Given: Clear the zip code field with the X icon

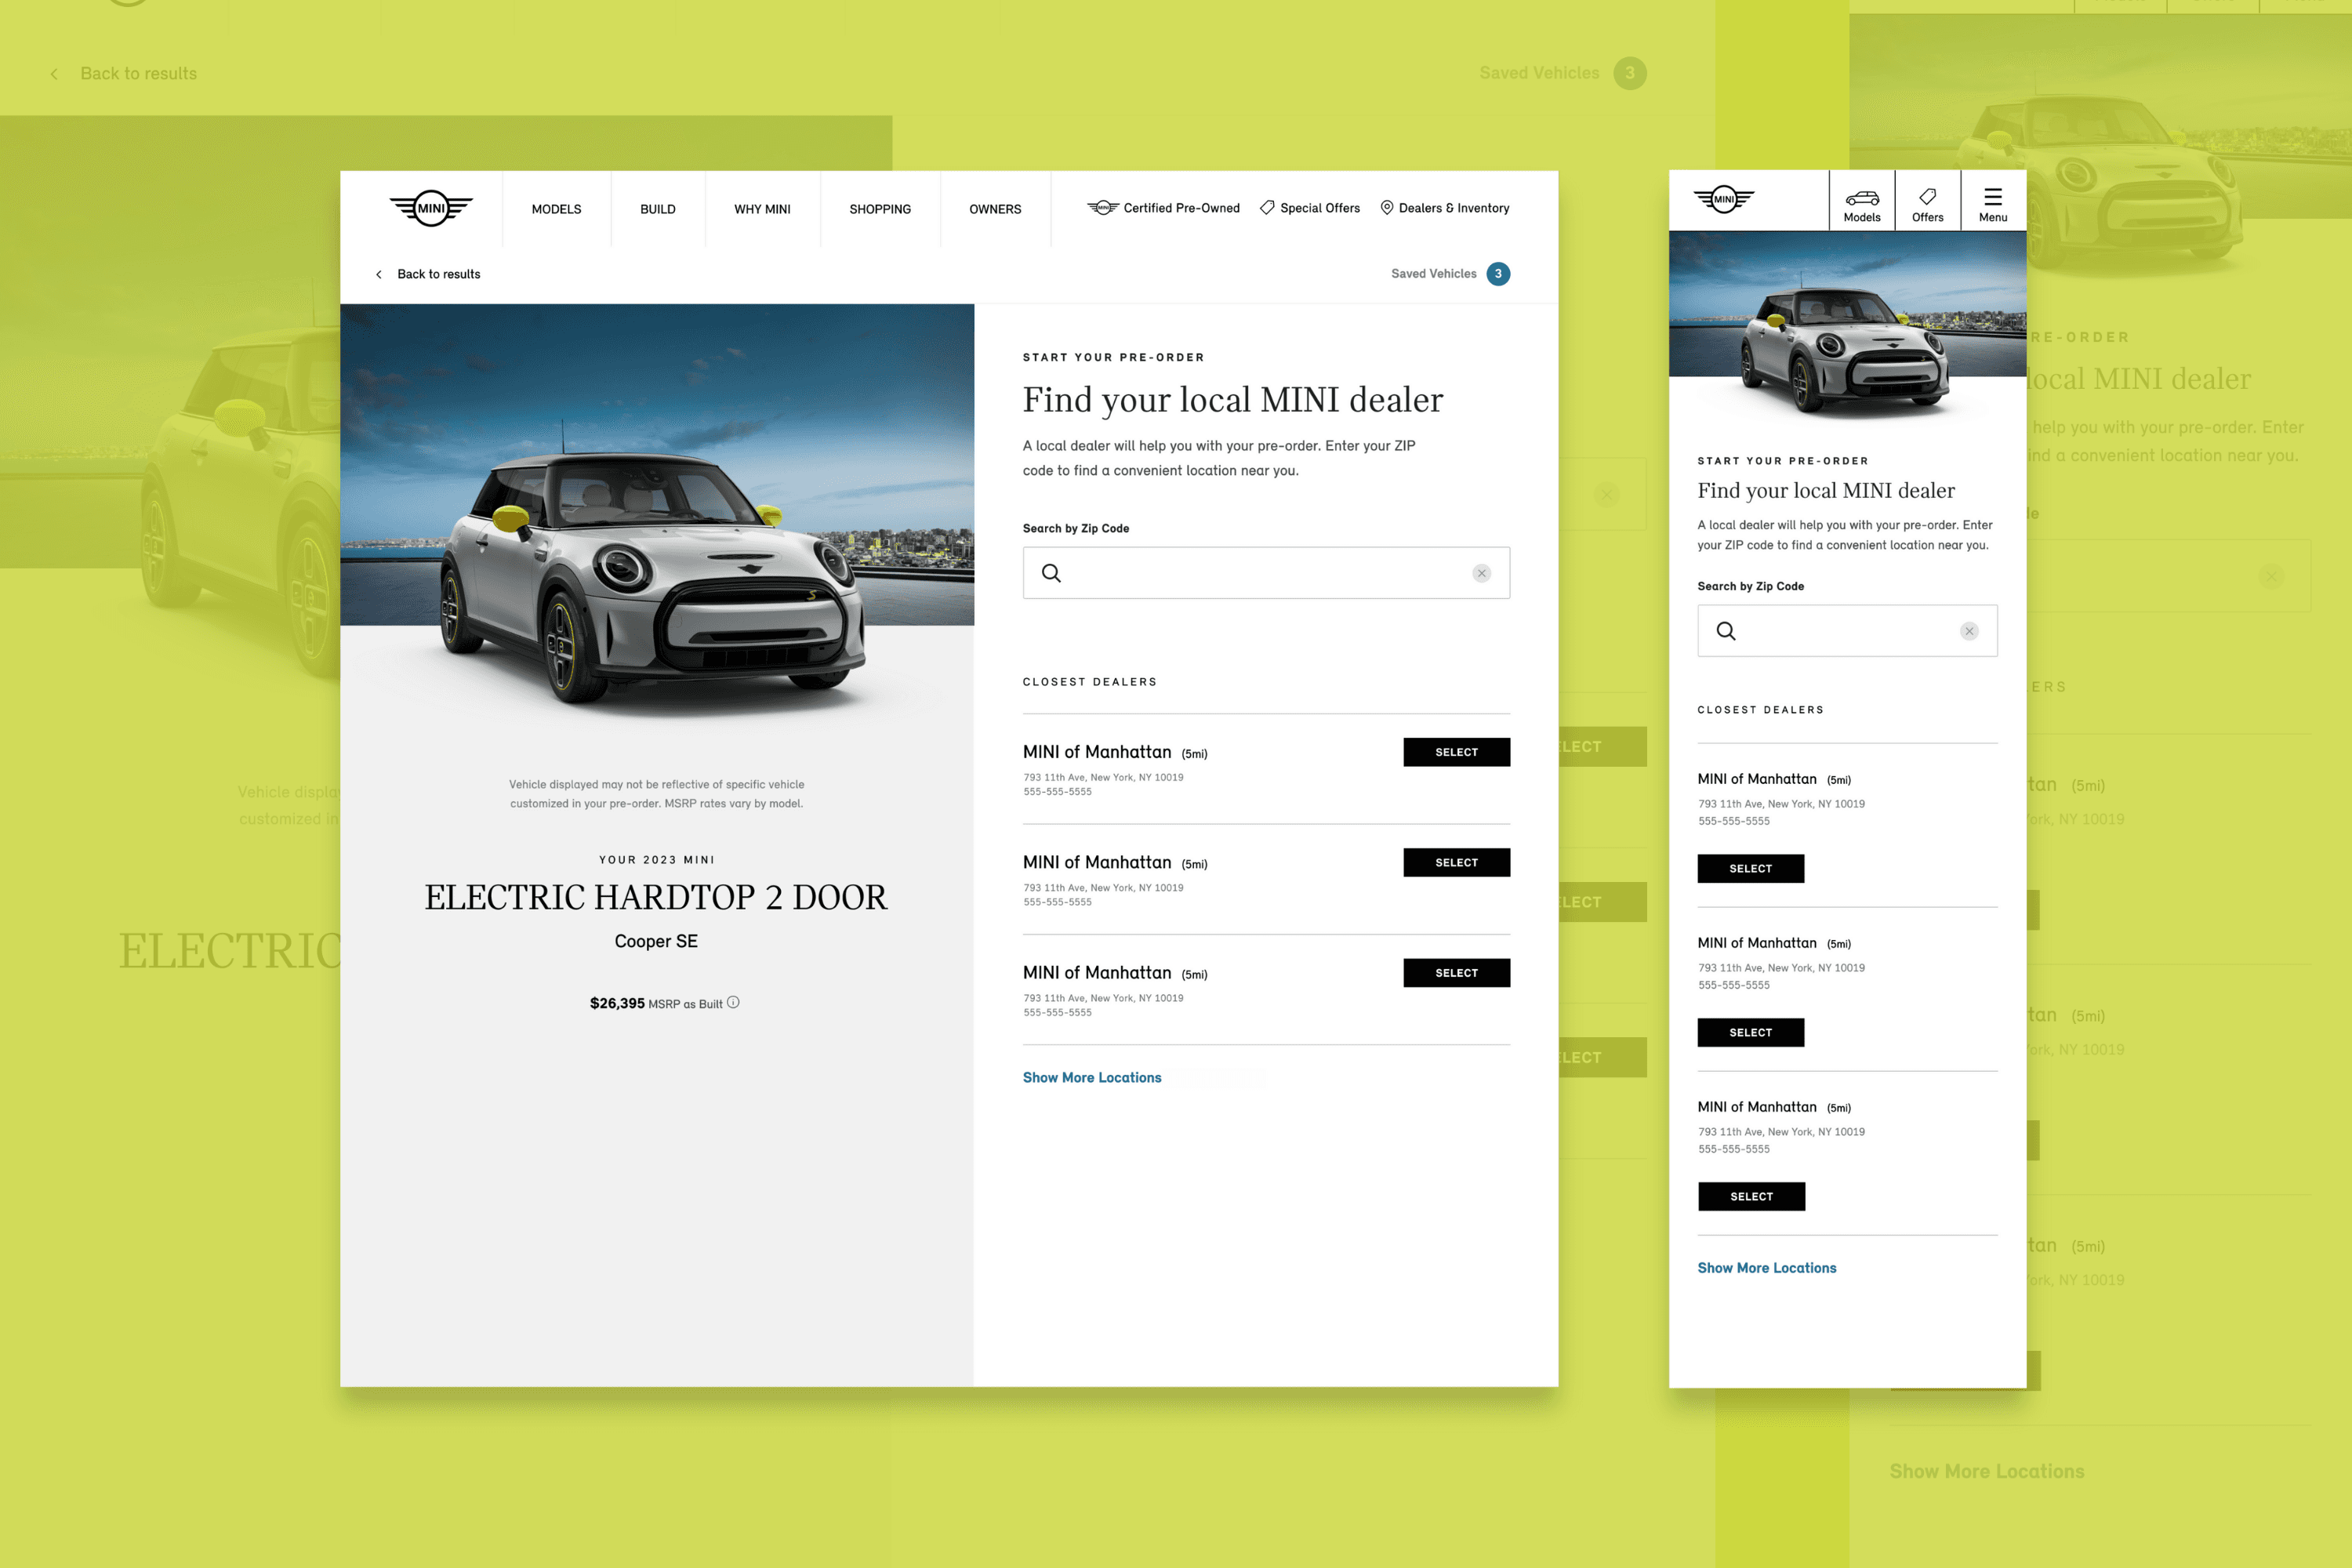Looking at the screenshot, I should (x=1481, y=572).
